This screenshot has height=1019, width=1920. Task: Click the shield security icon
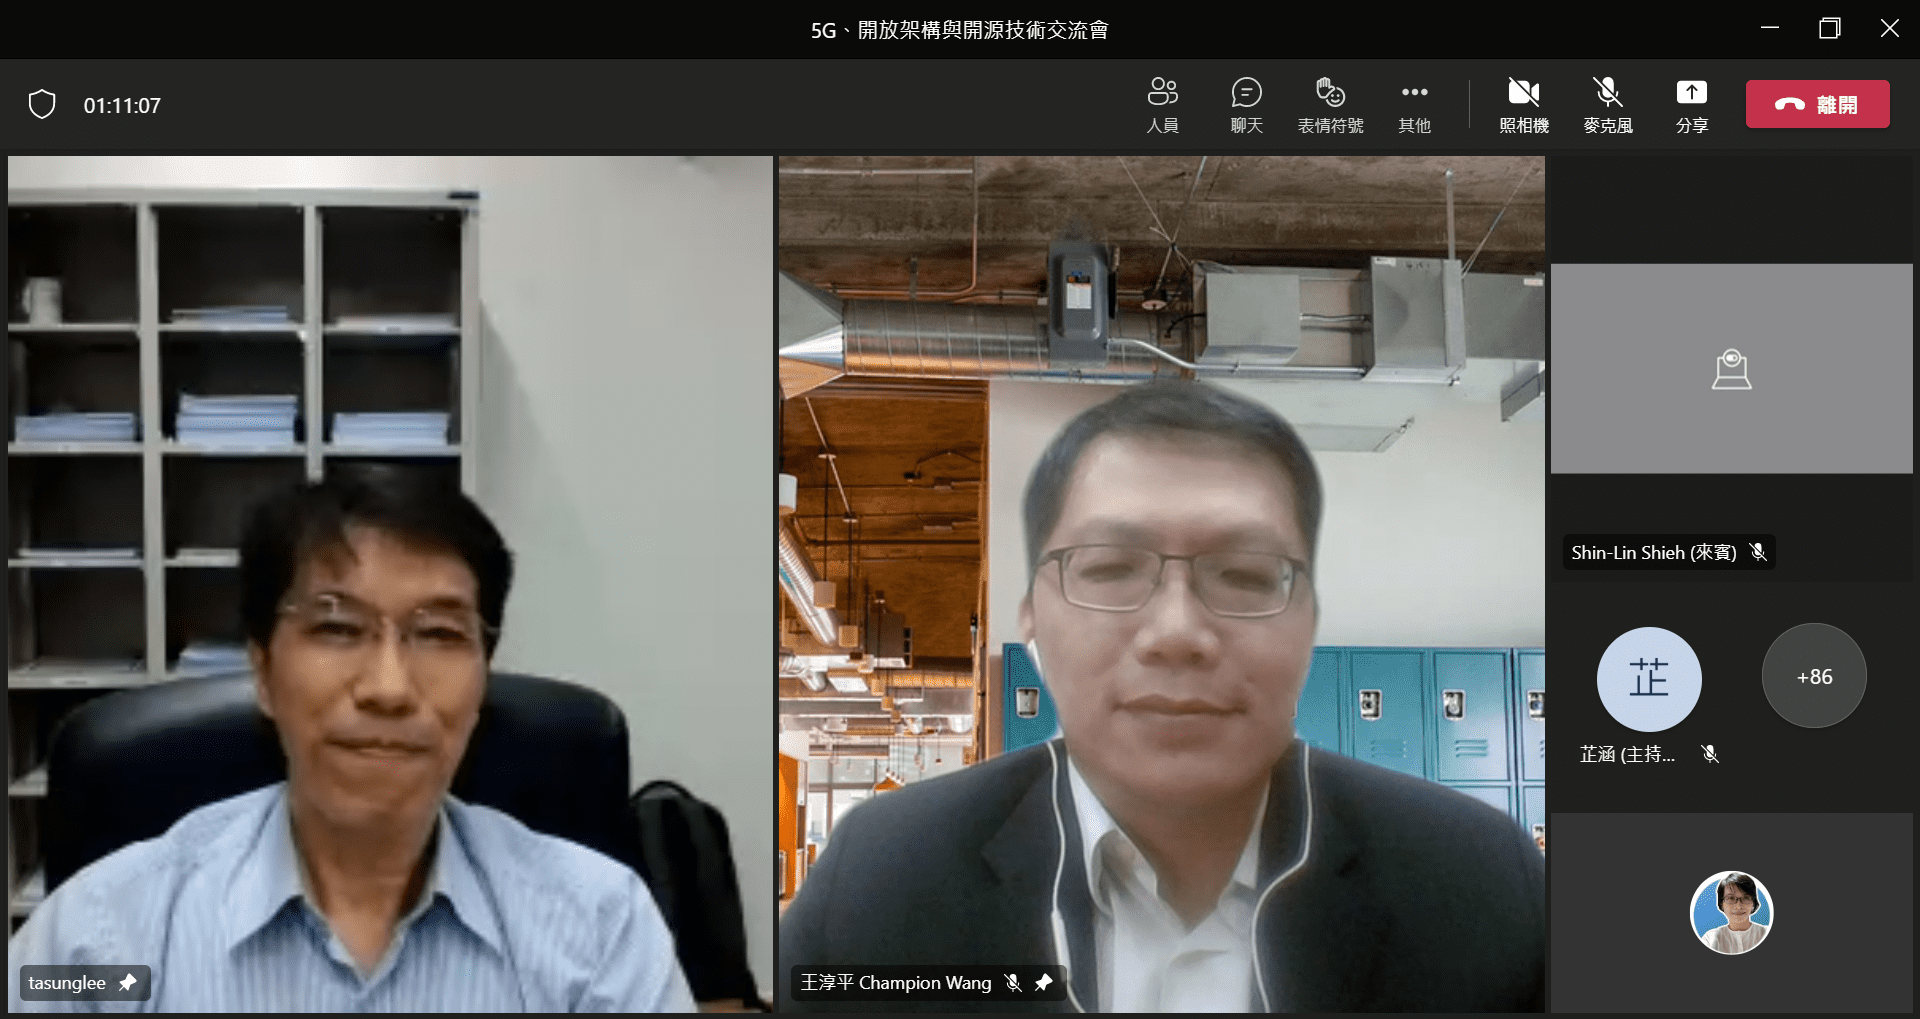(x=42, y=104)
